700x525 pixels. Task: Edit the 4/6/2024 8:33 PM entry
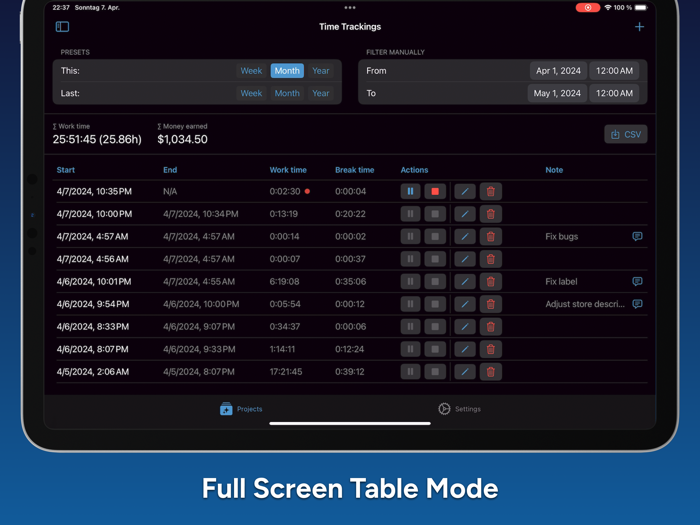click(465, 327)
